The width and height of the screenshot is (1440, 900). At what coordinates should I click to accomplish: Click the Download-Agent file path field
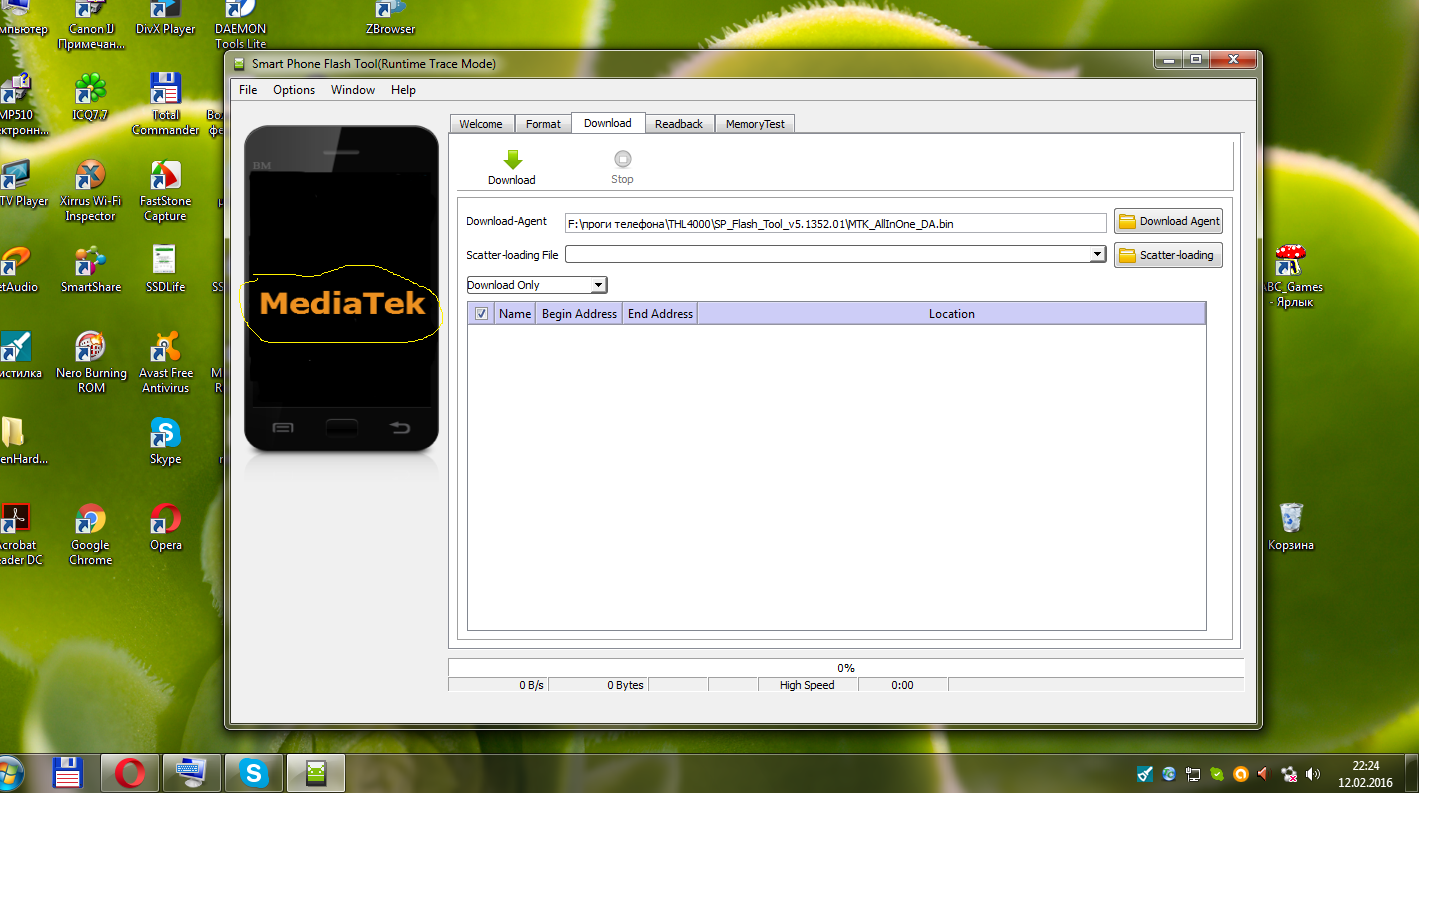835,223
